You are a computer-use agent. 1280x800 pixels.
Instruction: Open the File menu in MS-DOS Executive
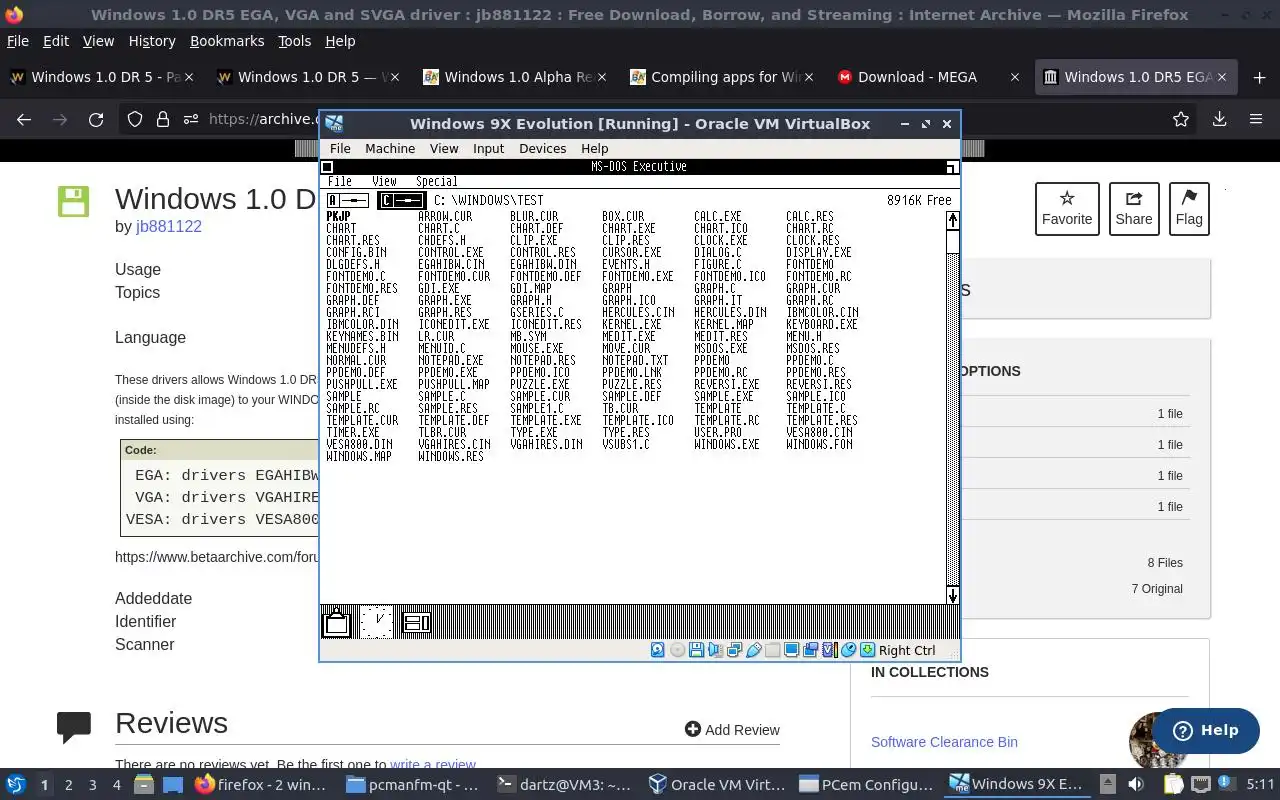(x=340, y=181)
